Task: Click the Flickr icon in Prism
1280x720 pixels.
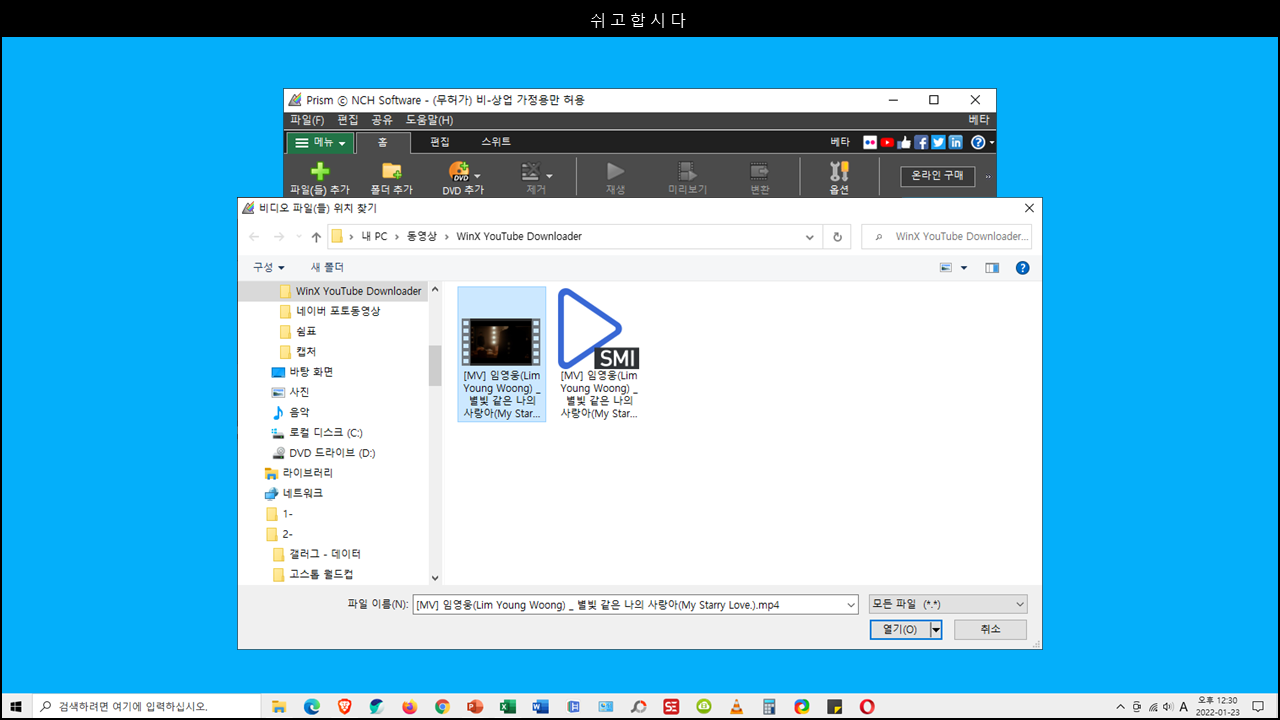Action: click(x=870, y=143)
